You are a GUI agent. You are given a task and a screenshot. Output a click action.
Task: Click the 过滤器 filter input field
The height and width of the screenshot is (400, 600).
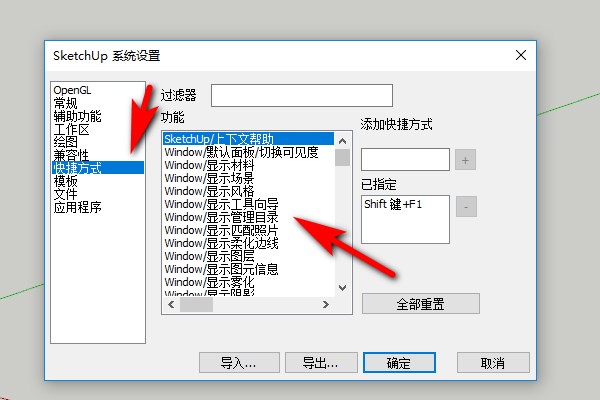pos(302,95)
